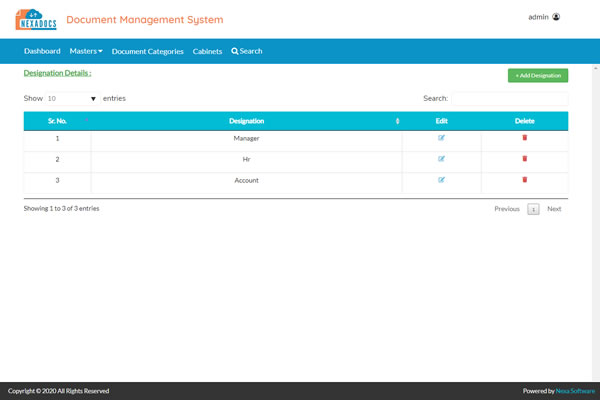The image size is (600, 400).
Task: Follow the Nexa Software footer link
Action: [x=573, y=391]
